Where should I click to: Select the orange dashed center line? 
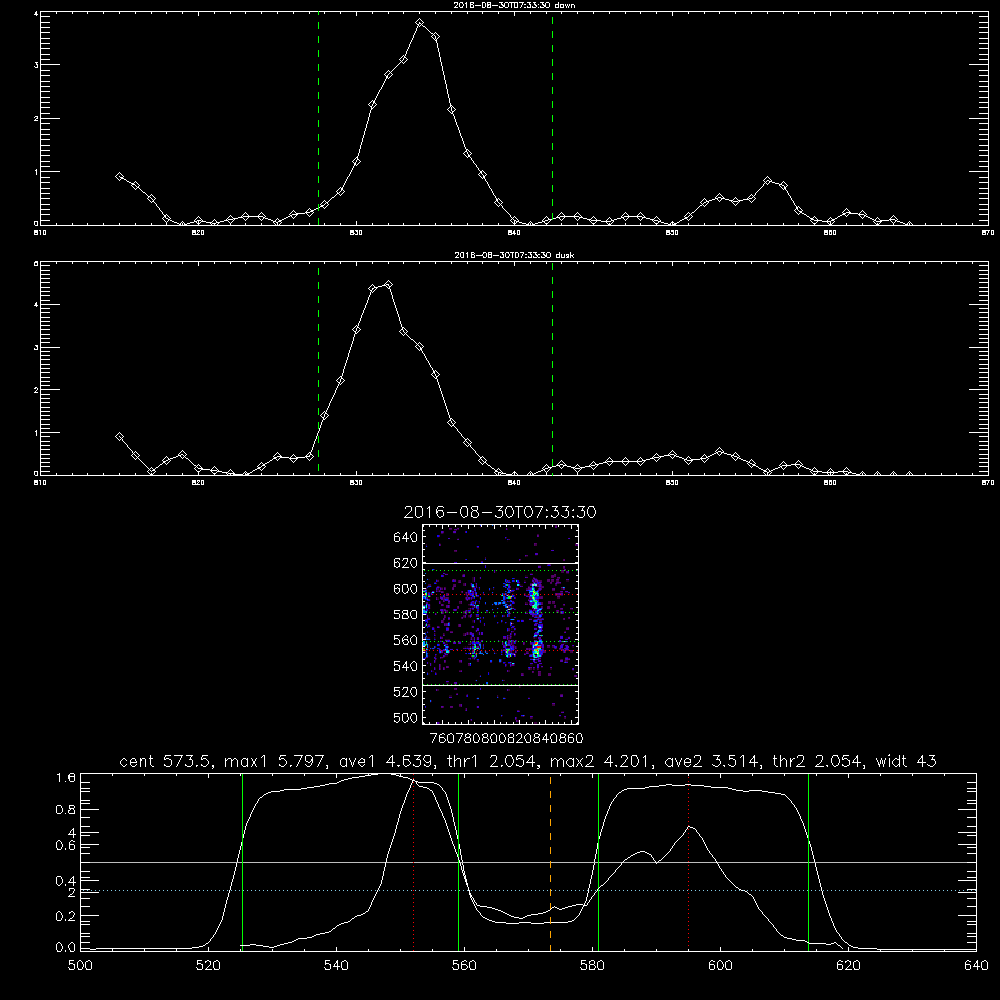point(550,861)
